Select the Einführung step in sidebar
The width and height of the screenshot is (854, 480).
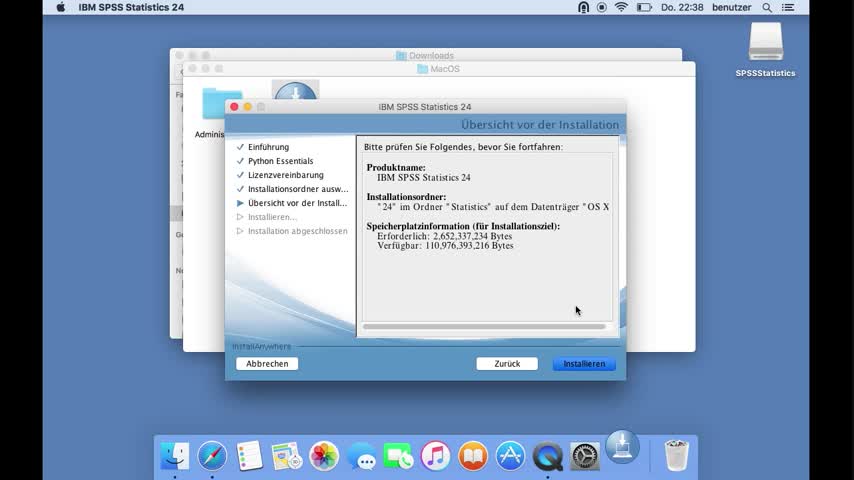pyautogui.click(x=268, y=147)
